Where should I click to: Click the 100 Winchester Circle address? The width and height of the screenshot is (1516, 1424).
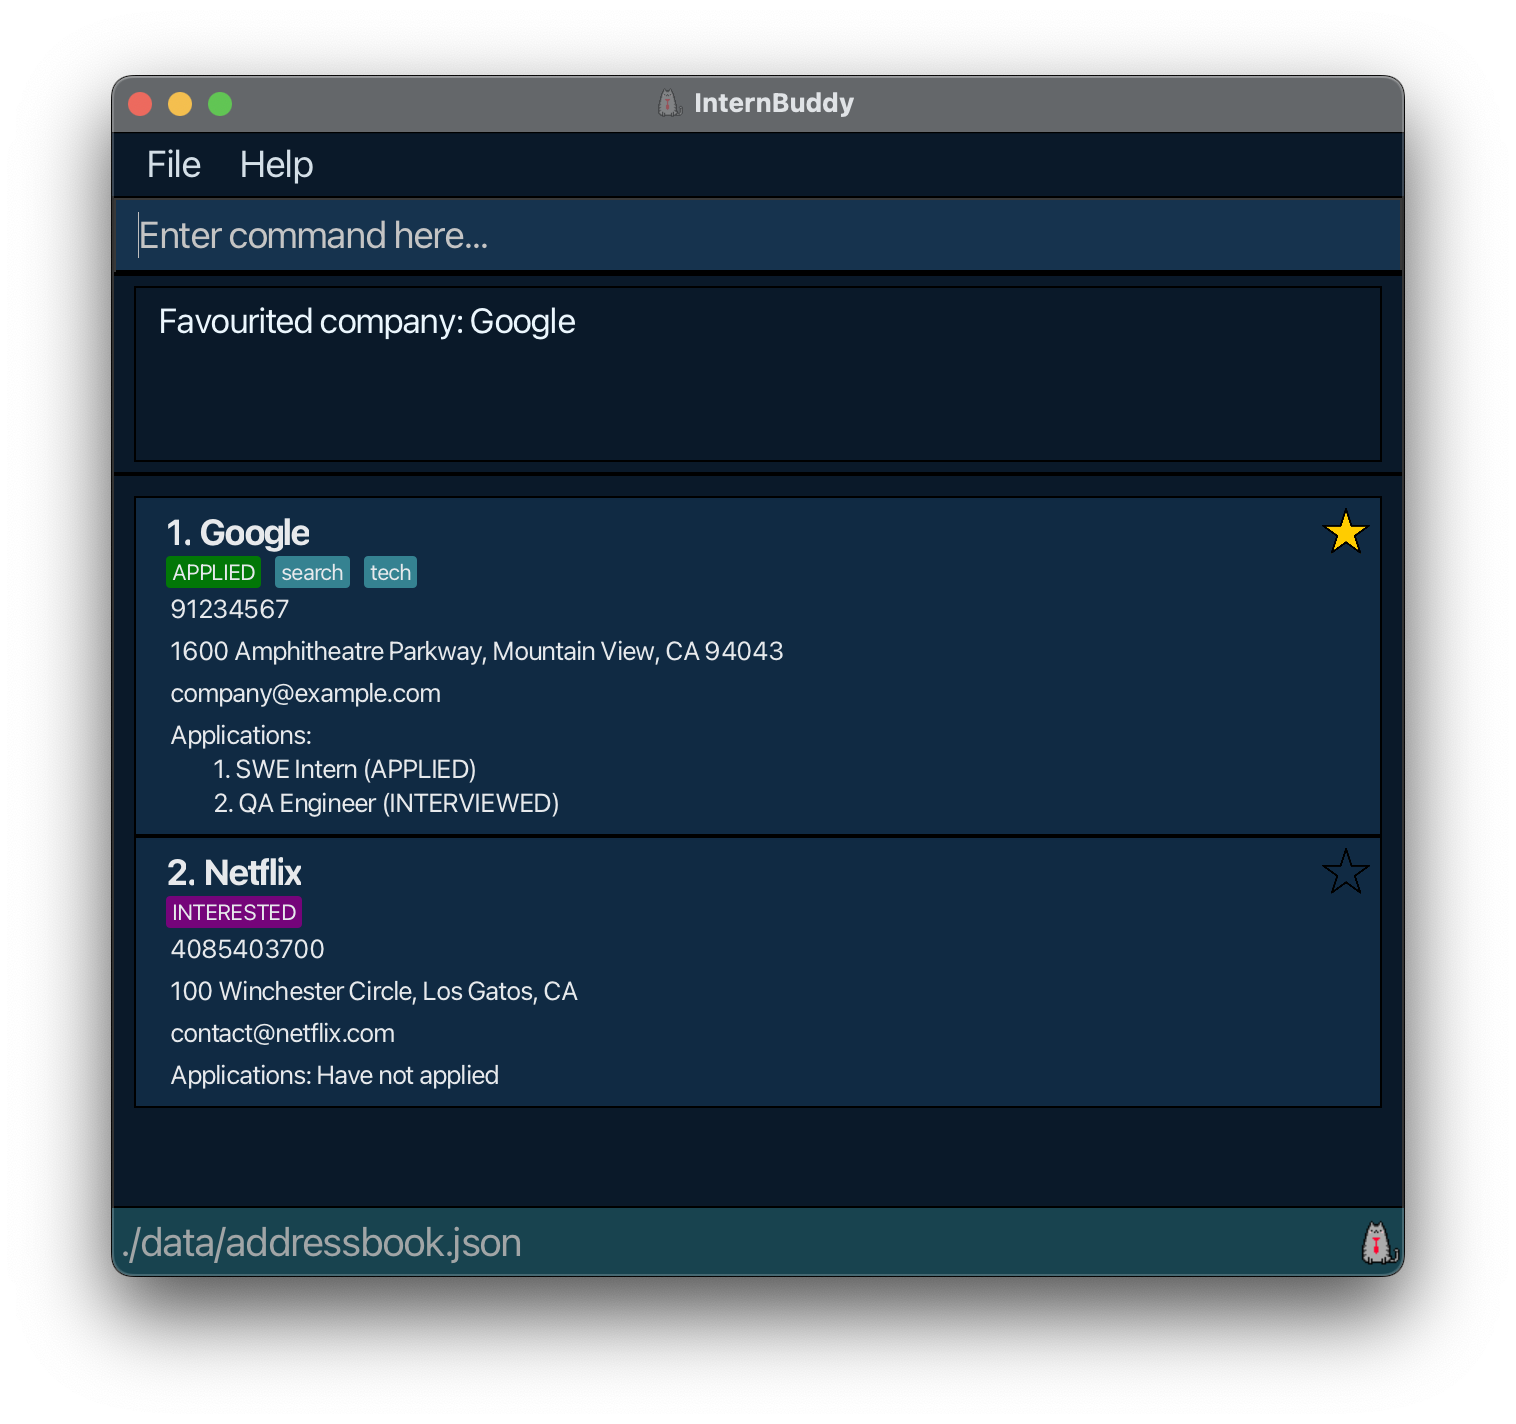pyautogui.click(x=374, y=991)
